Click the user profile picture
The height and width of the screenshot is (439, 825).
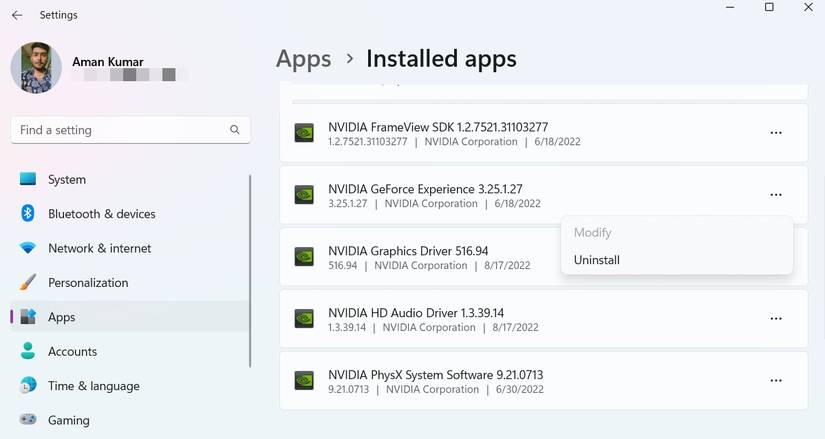(x=36, y=67)
